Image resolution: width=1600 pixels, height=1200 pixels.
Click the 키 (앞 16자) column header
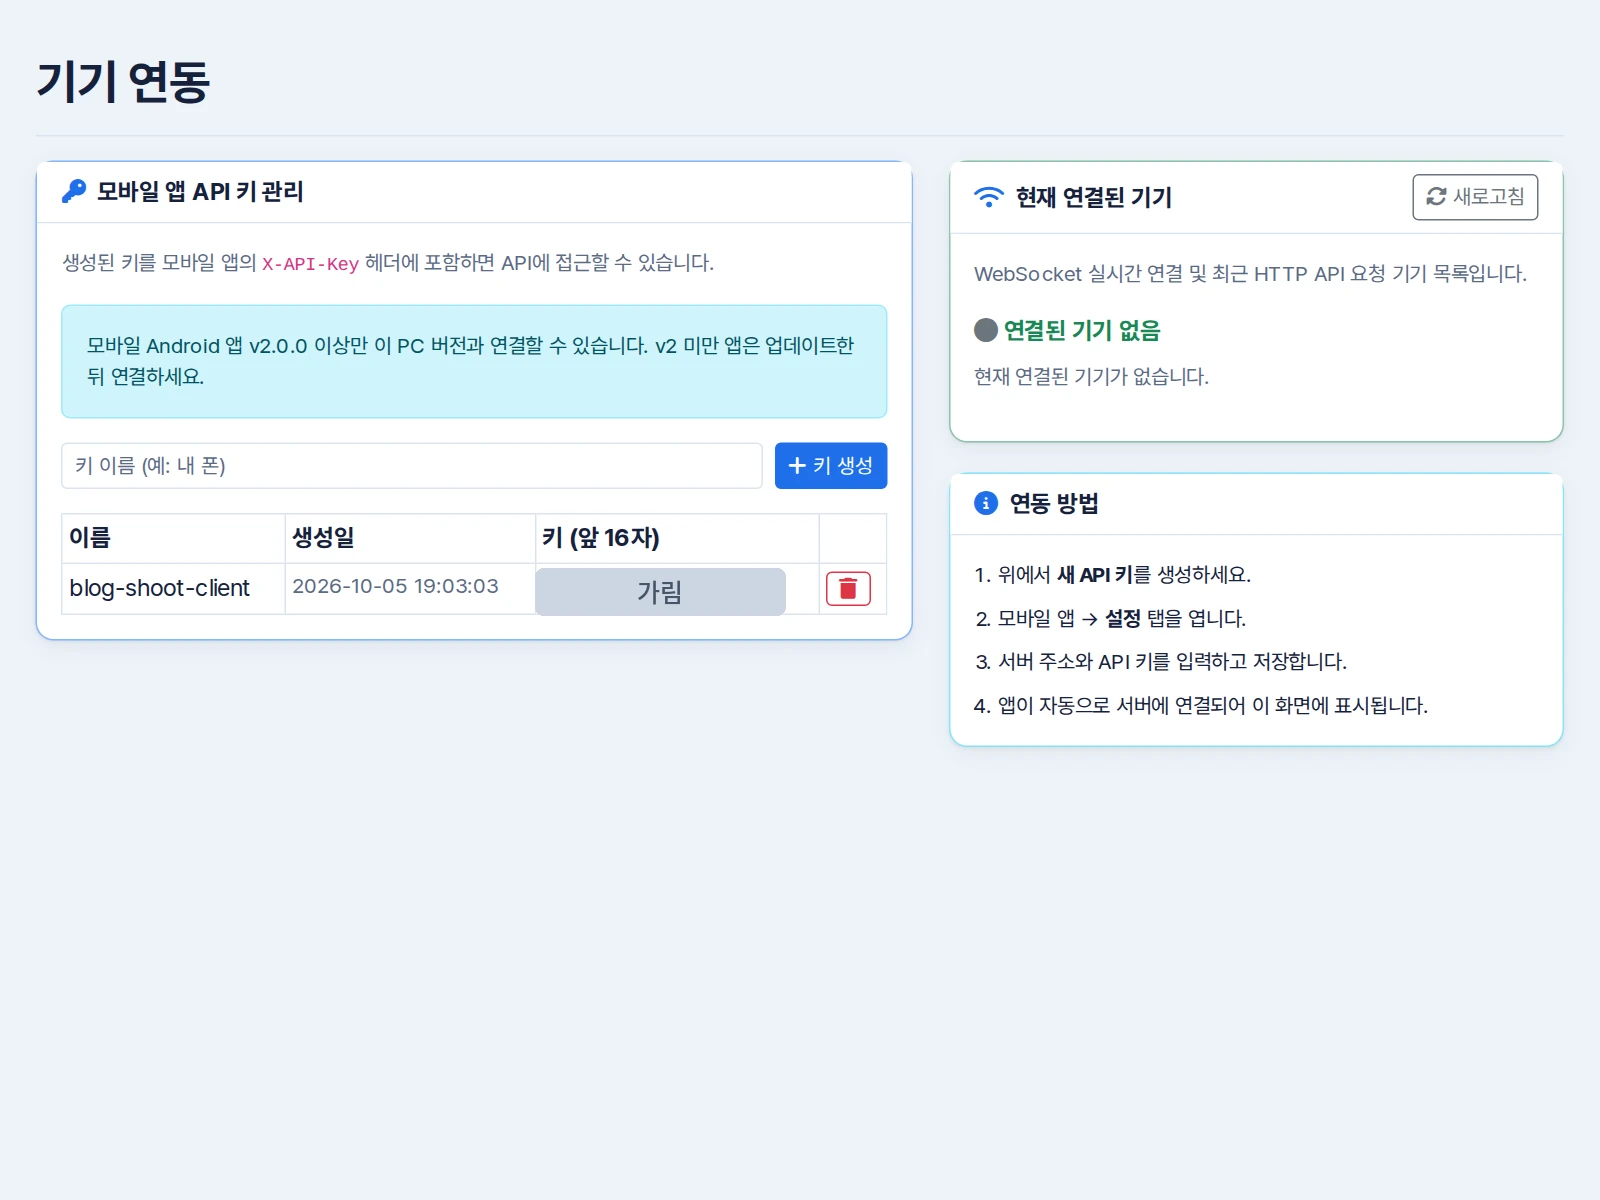coord(677,538)
